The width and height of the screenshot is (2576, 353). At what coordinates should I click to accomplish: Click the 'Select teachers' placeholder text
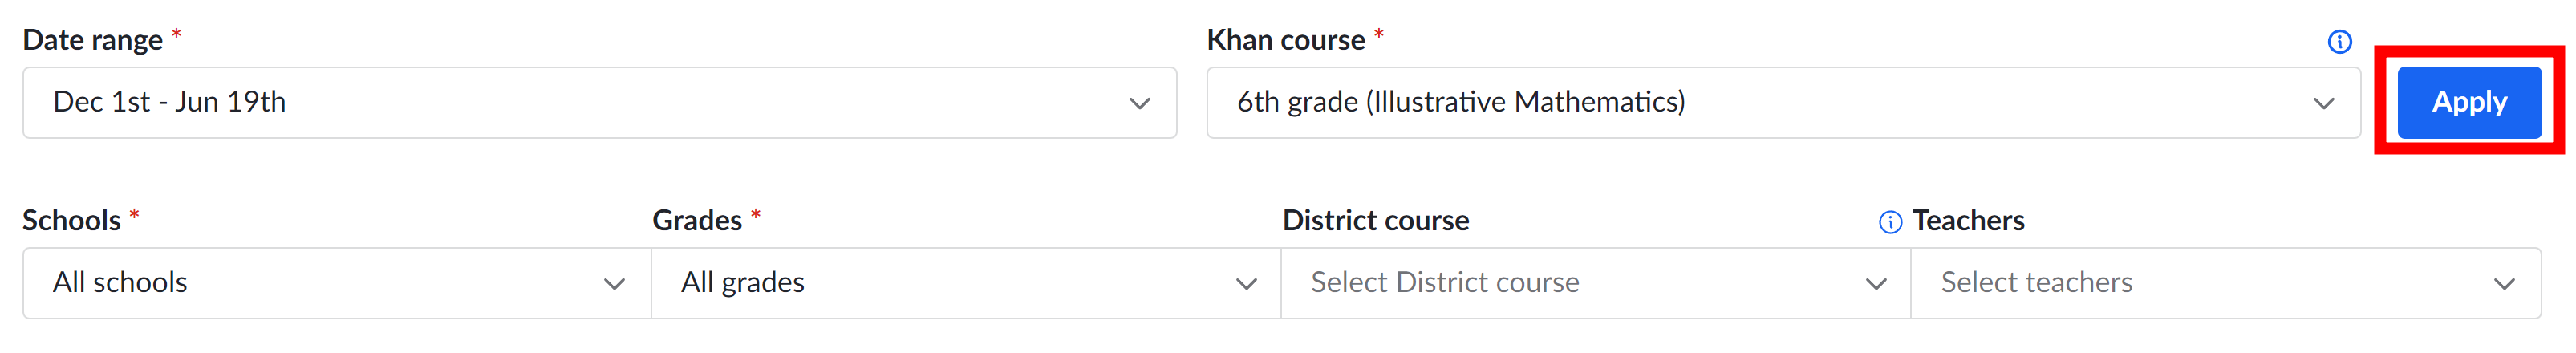coord(2036,283)
